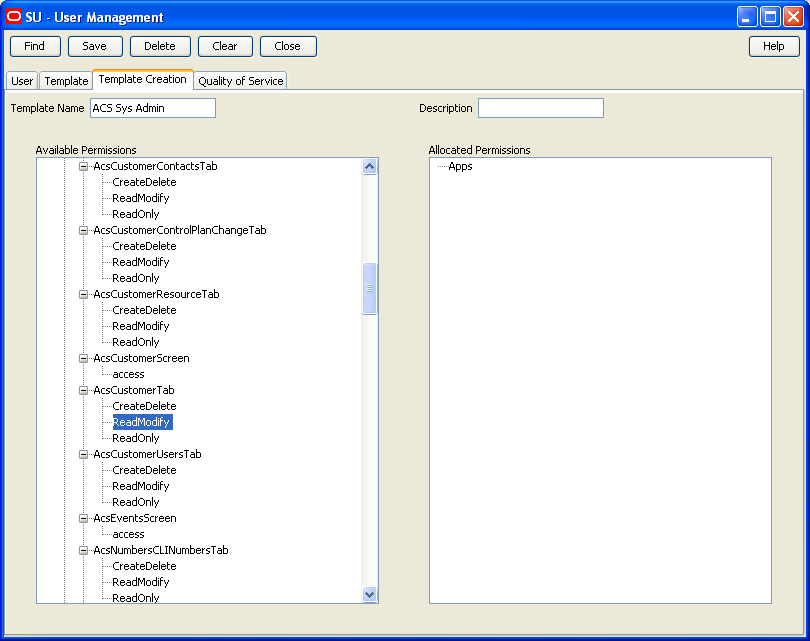Collapse the AcsCustomerScreen node
This screenshot has height=641, width=810.
click(82, 358)
